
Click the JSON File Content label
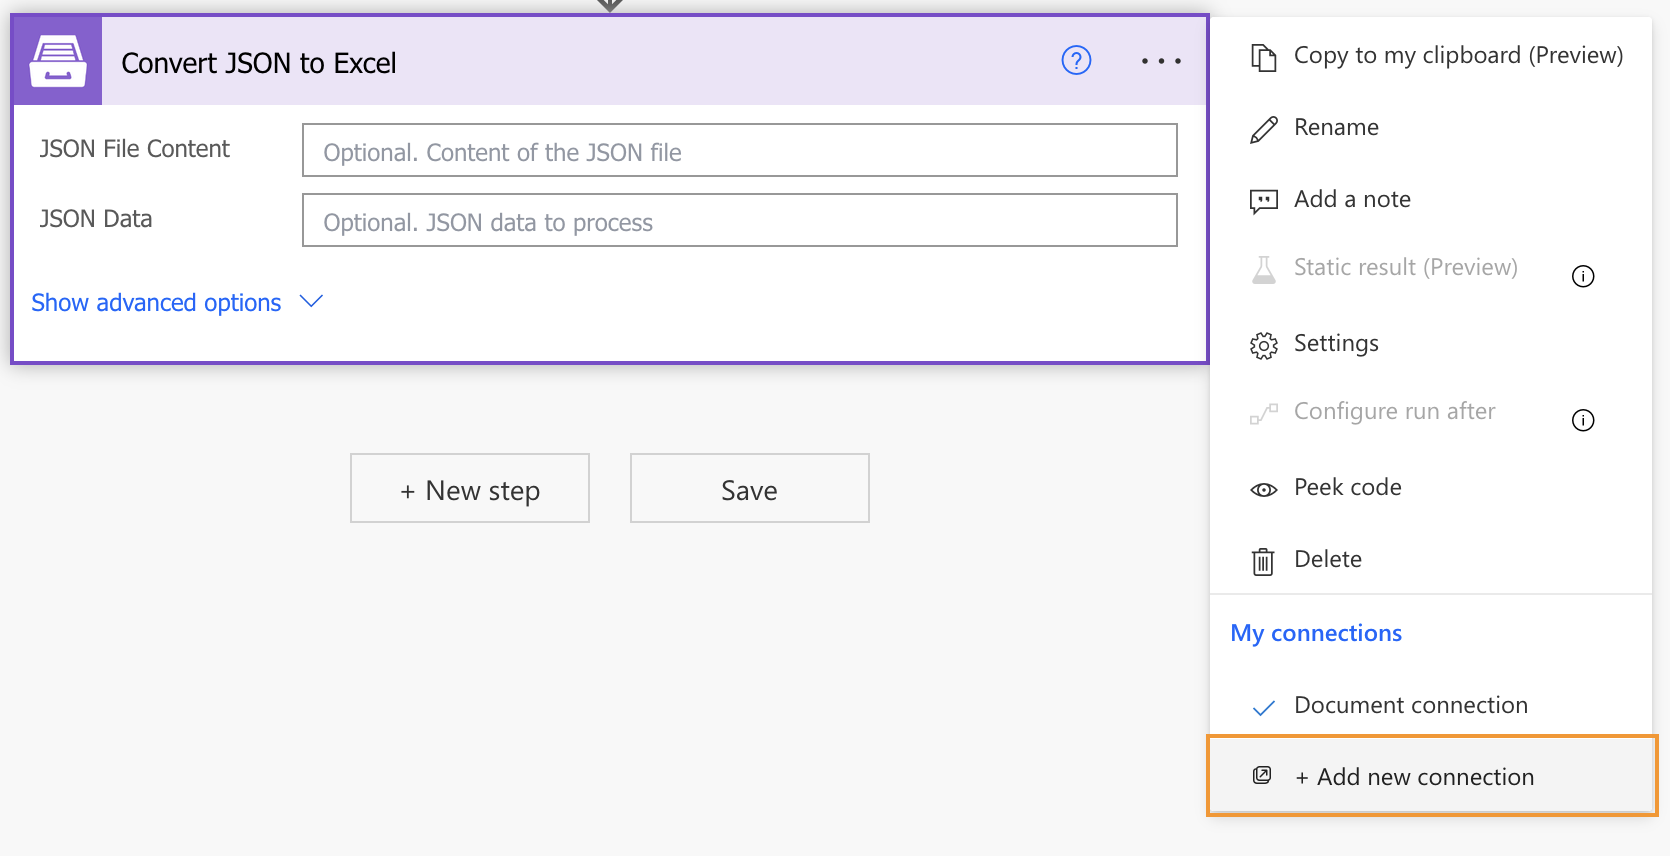click(134, 149)
